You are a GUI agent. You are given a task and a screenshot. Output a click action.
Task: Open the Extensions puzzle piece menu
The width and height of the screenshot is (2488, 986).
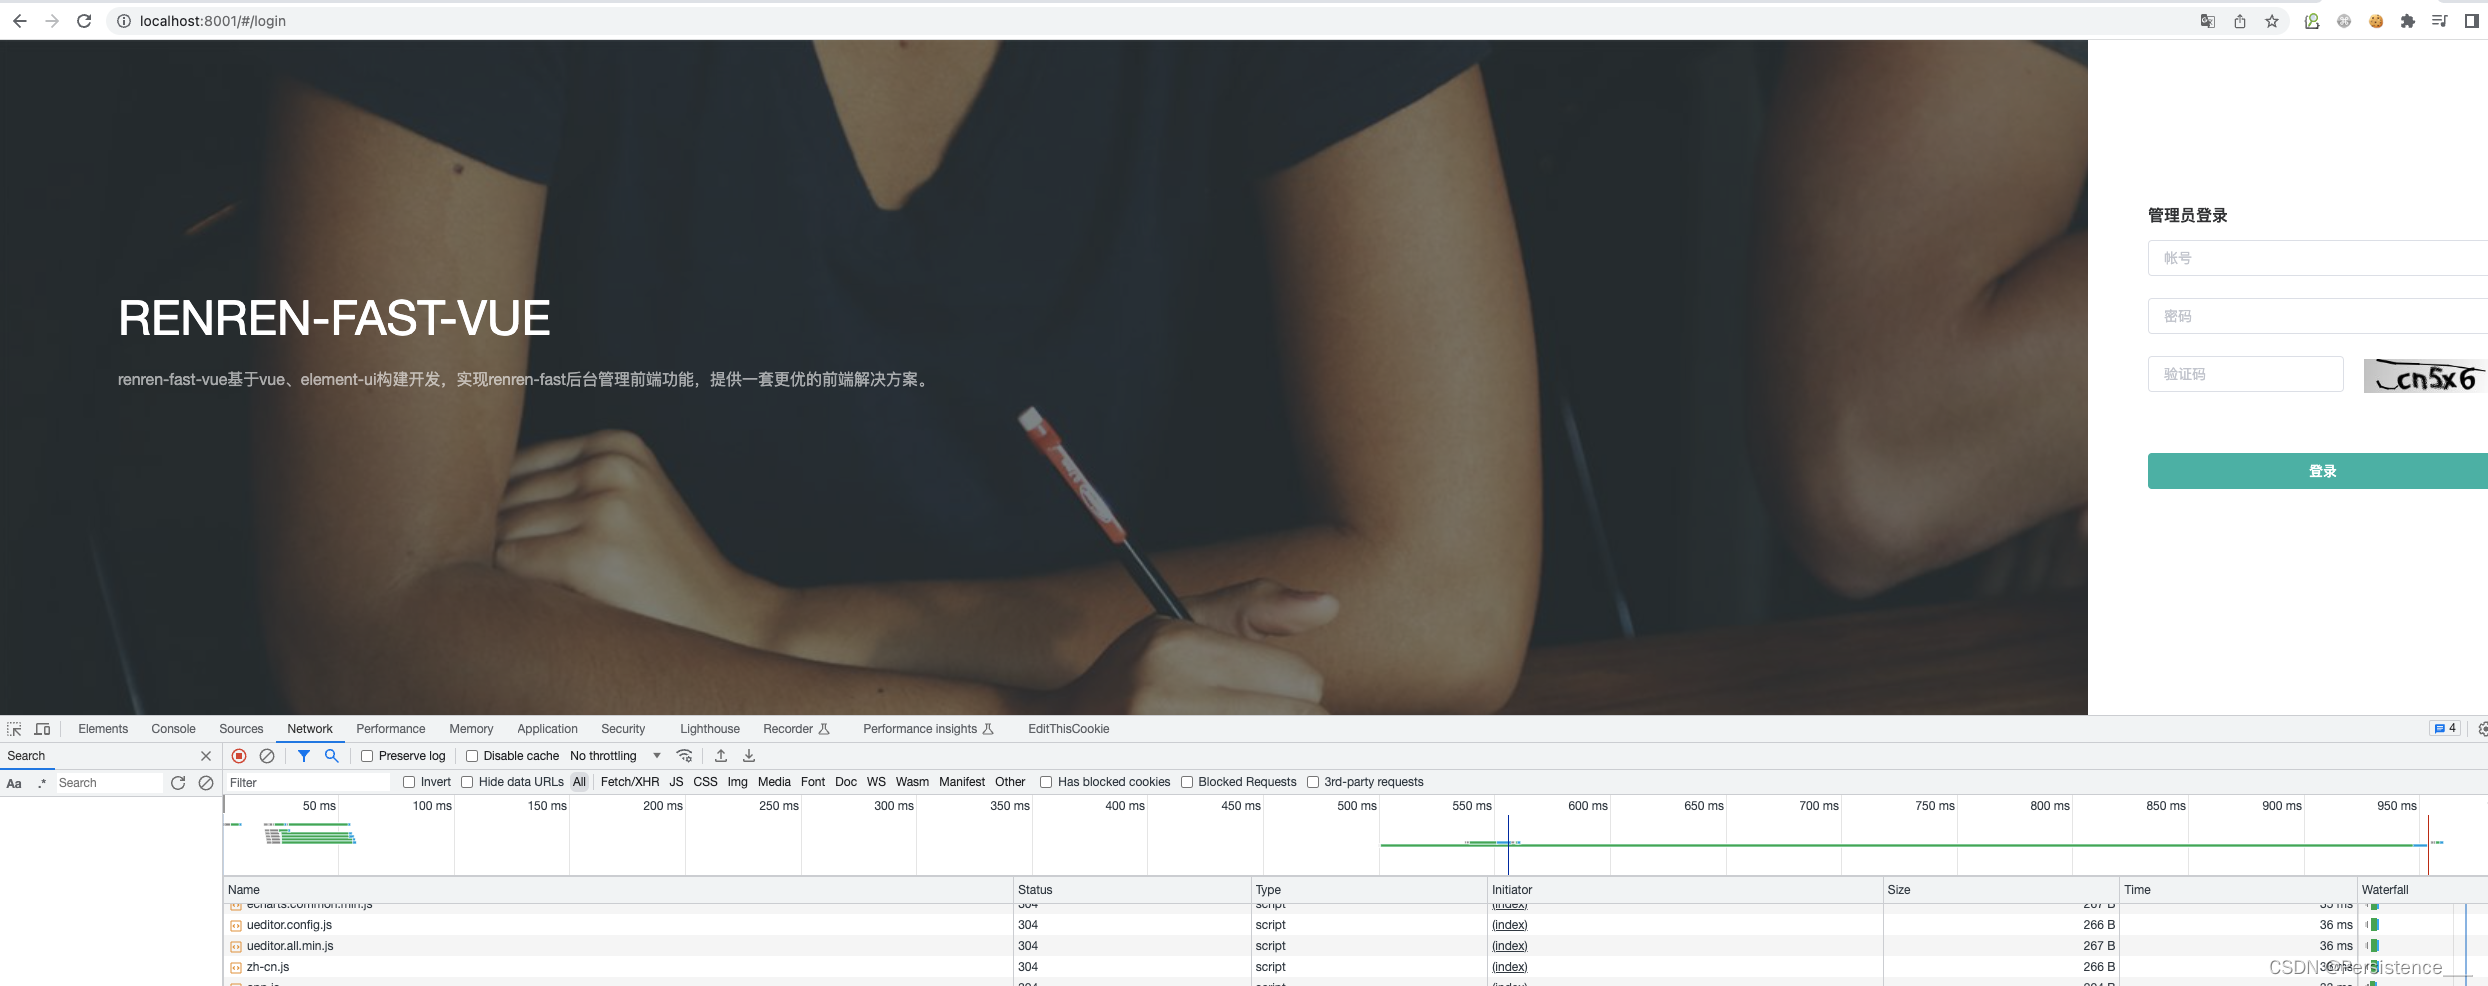point(2408,21)
